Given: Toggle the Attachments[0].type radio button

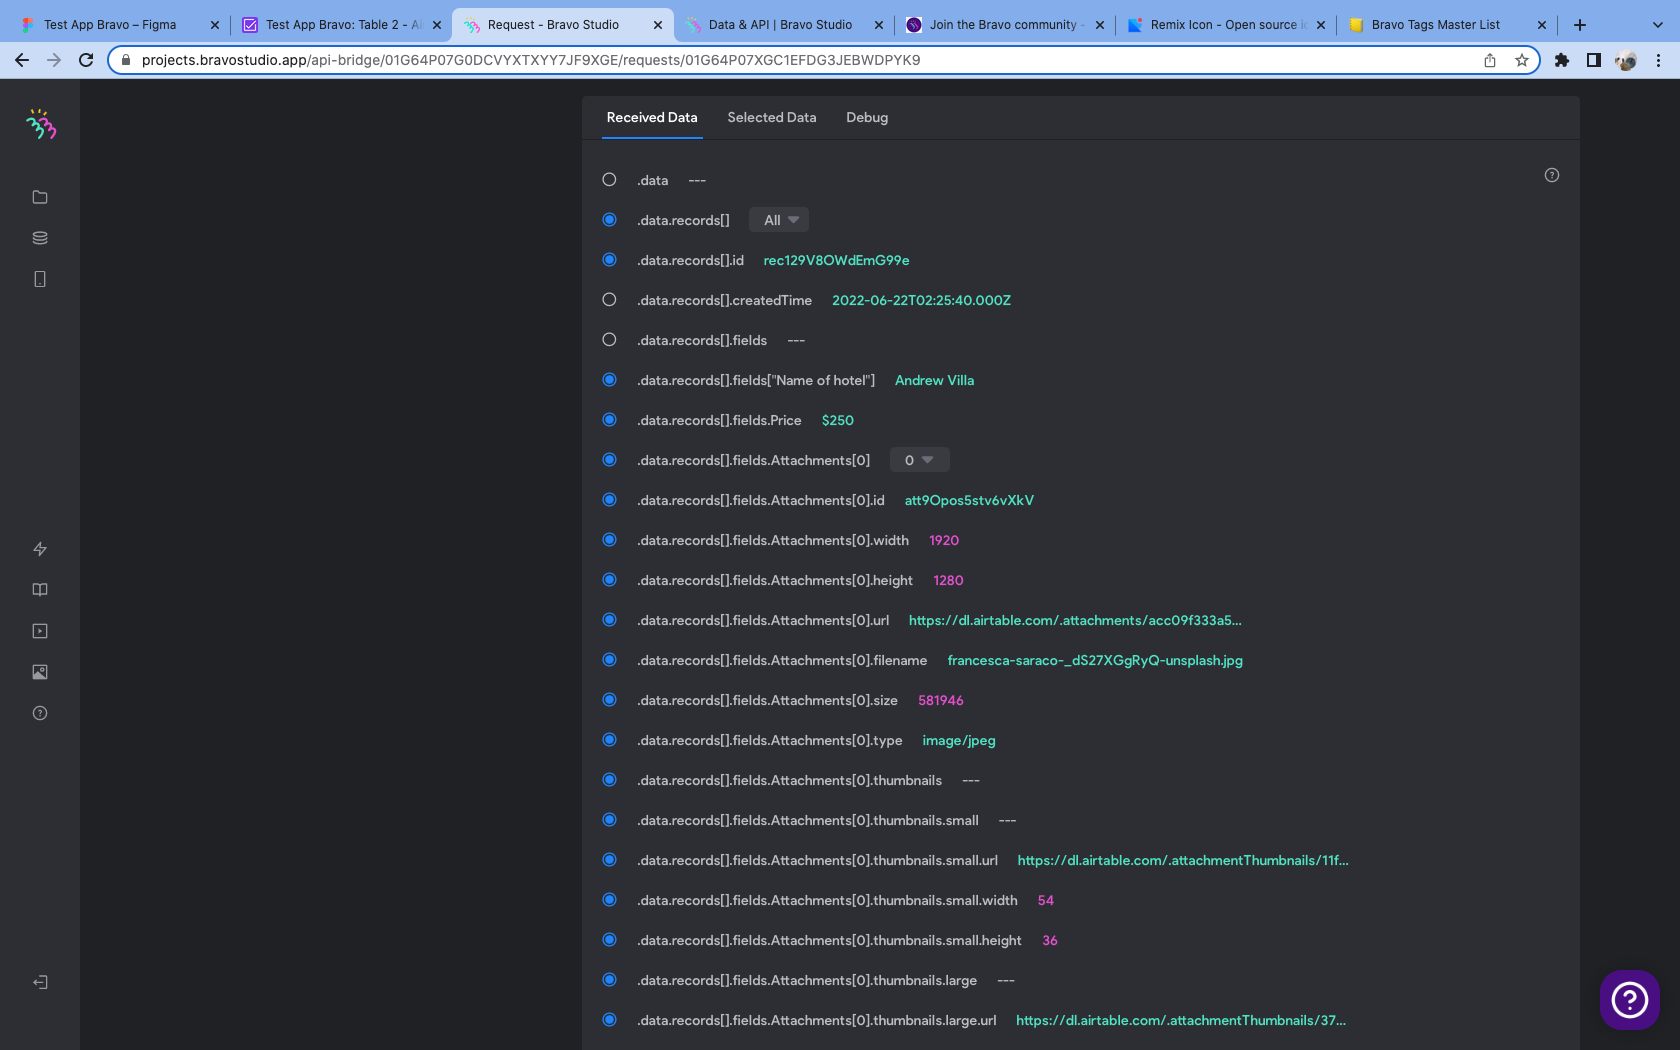Looking at the screenshot, I should tap(609, 740).
